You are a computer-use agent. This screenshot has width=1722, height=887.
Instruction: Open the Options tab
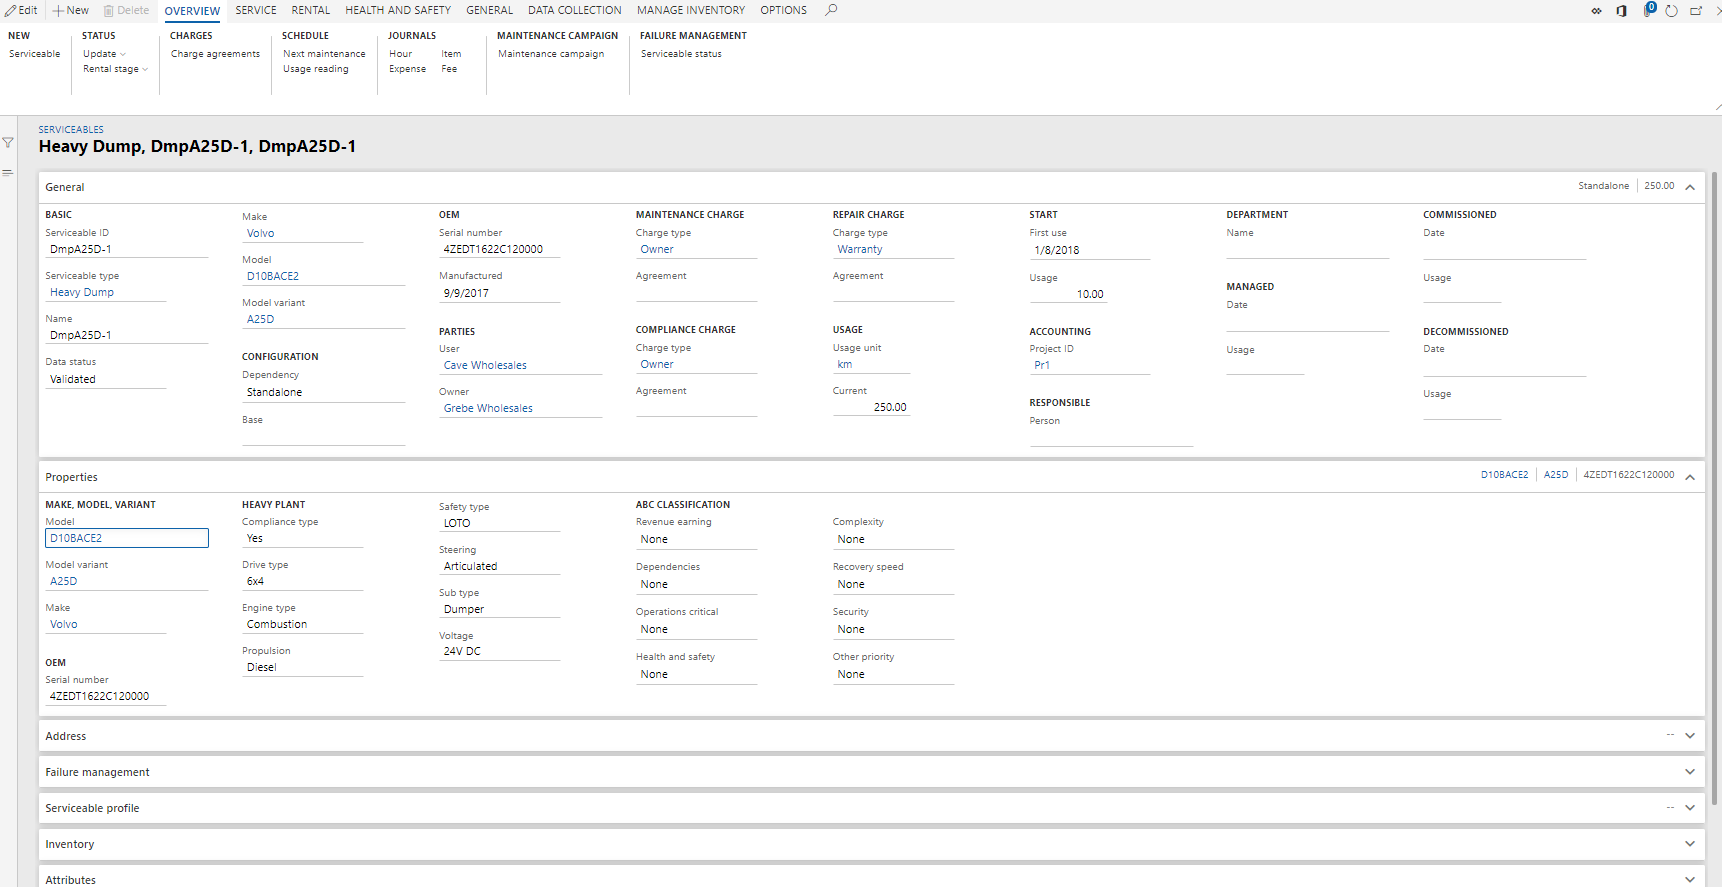[x=783, y=10]
